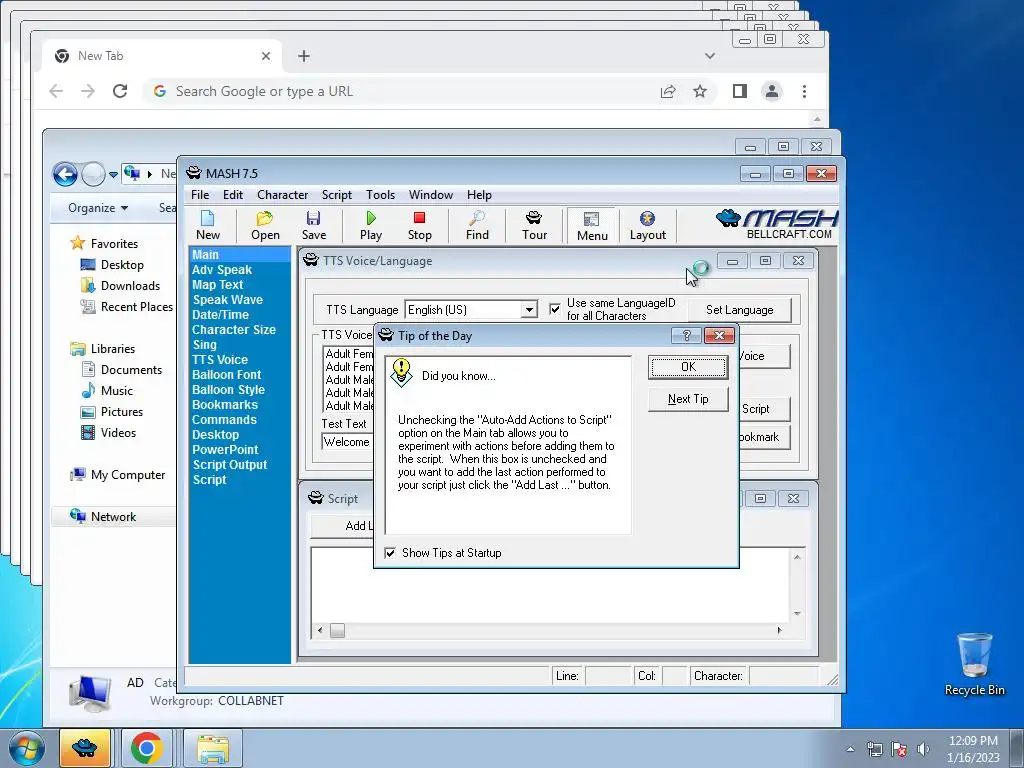Click the Chrome share icon

tap(667, 91)
